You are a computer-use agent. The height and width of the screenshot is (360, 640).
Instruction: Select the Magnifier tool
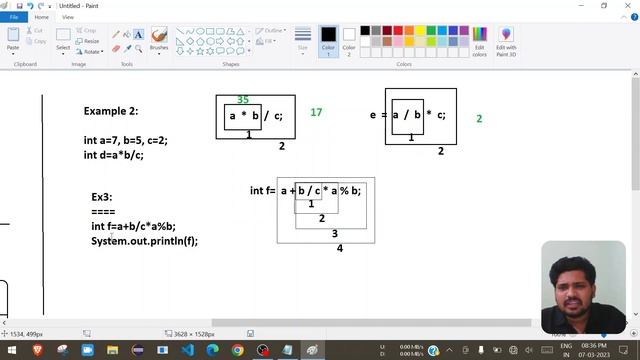point(139,49)
